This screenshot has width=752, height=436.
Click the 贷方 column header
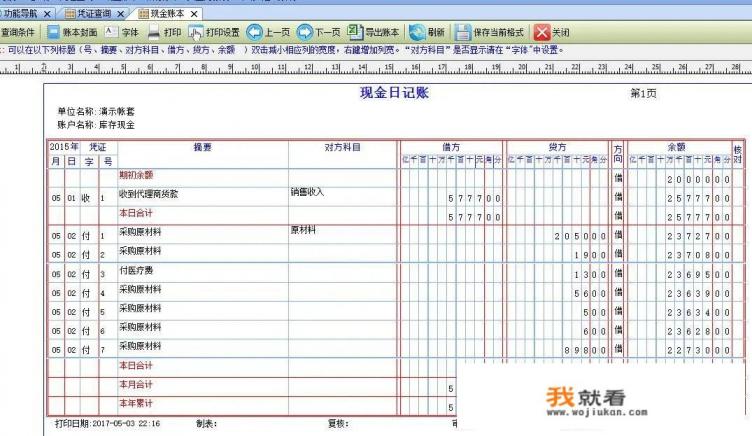pos(557,147)
